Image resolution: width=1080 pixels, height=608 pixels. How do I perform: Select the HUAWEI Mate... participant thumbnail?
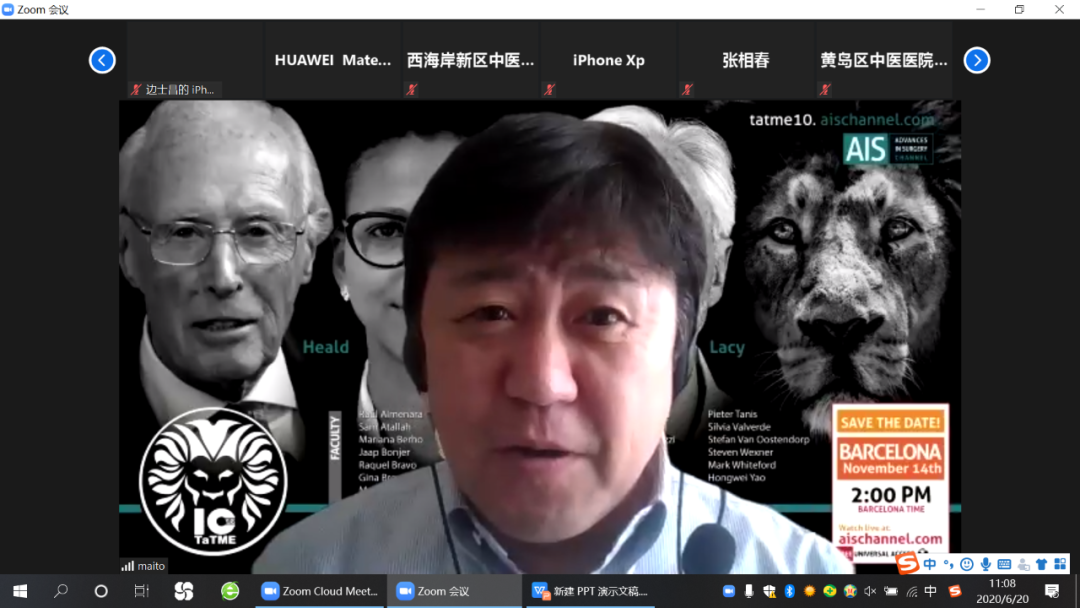coord(333,60)
